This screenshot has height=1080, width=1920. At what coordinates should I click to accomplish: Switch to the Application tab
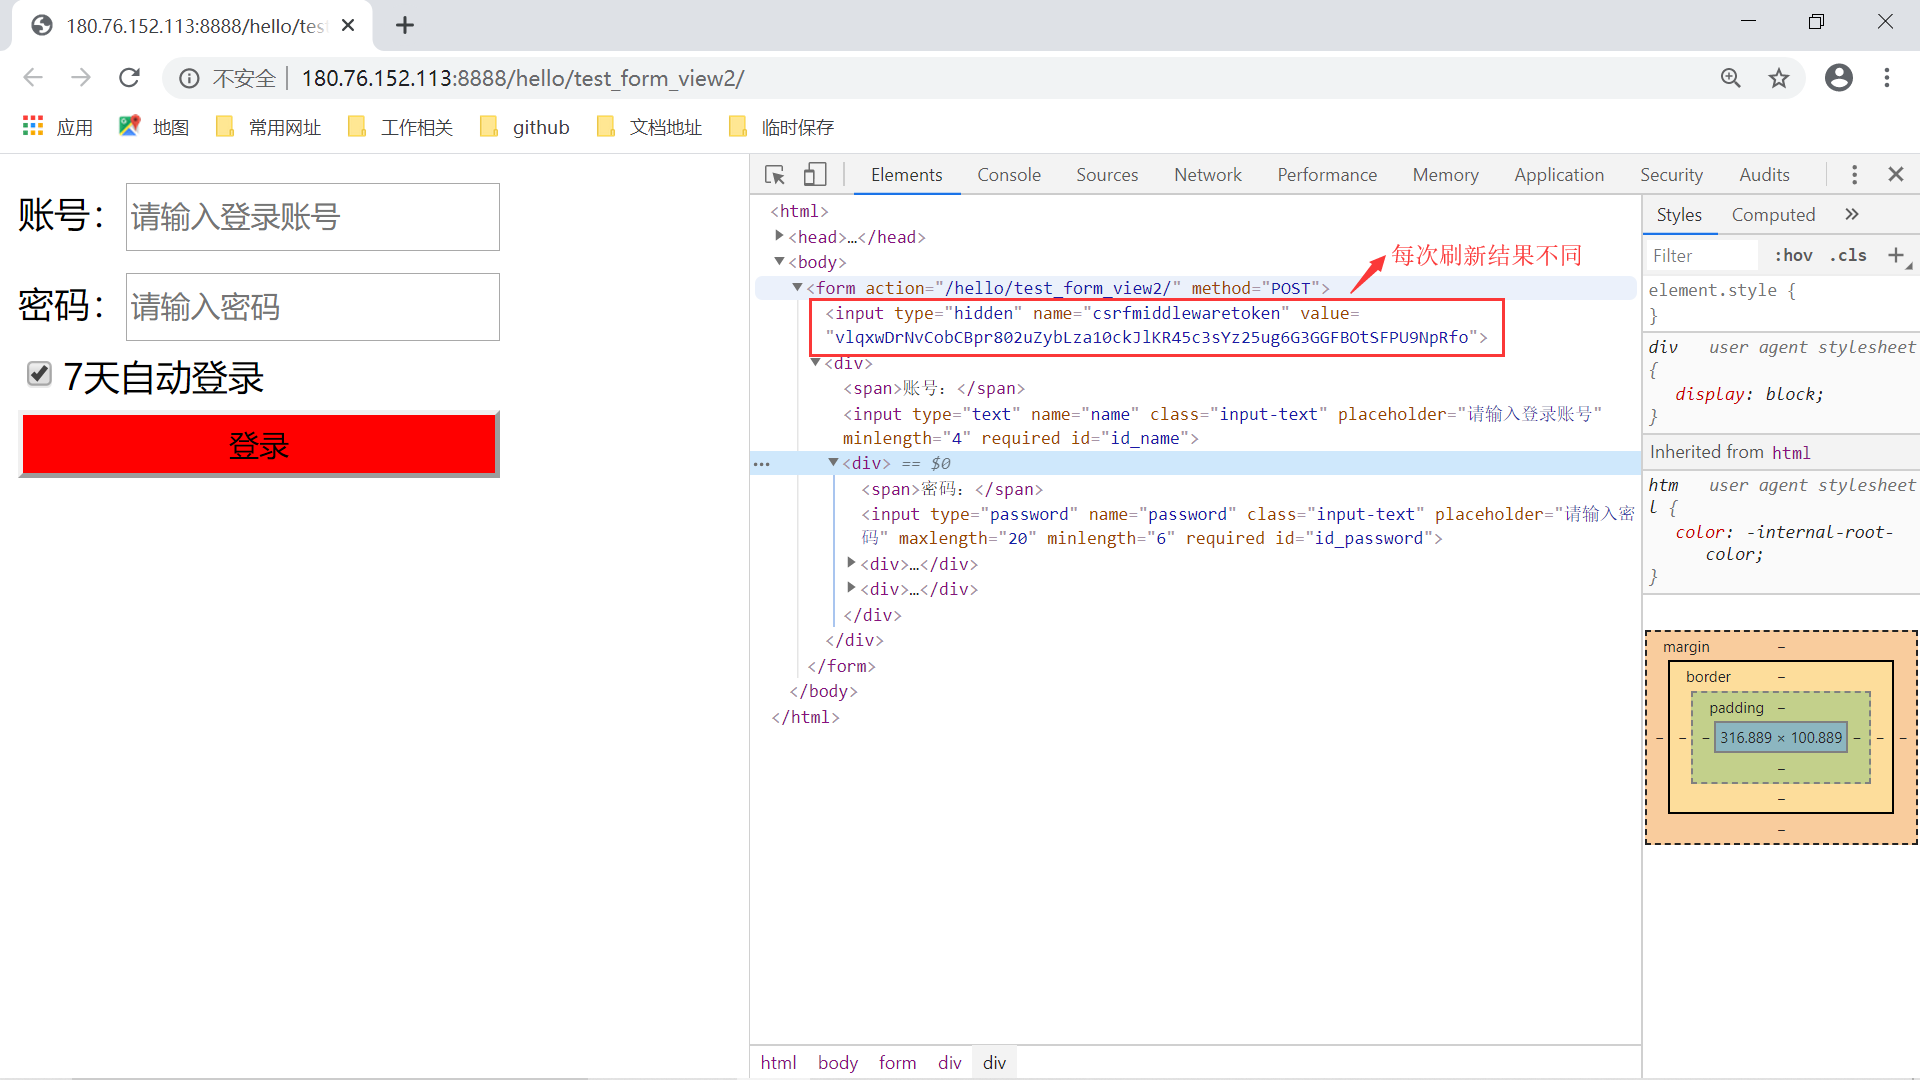[1559, 175]
